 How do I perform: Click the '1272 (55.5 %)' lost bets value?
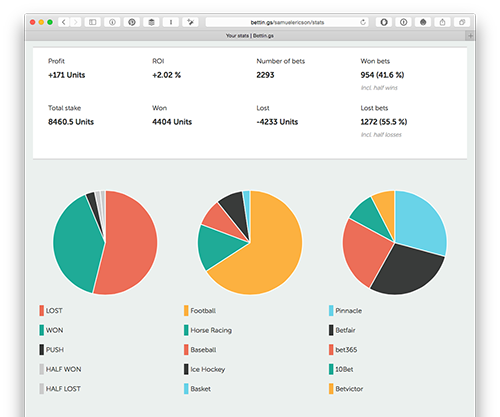(384, 122)
